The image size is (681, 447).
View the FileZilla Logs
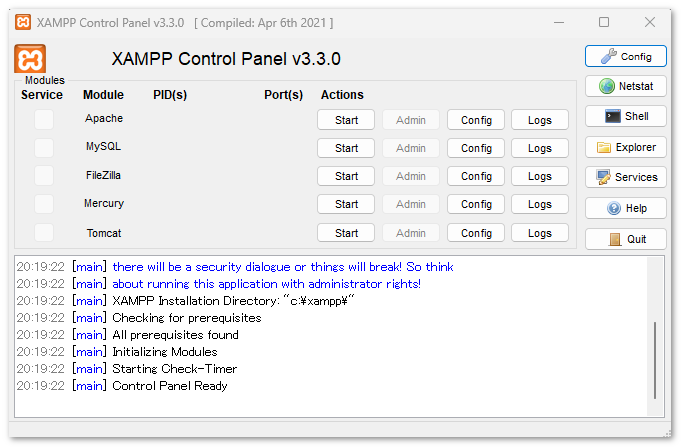(x=540, y=176)
